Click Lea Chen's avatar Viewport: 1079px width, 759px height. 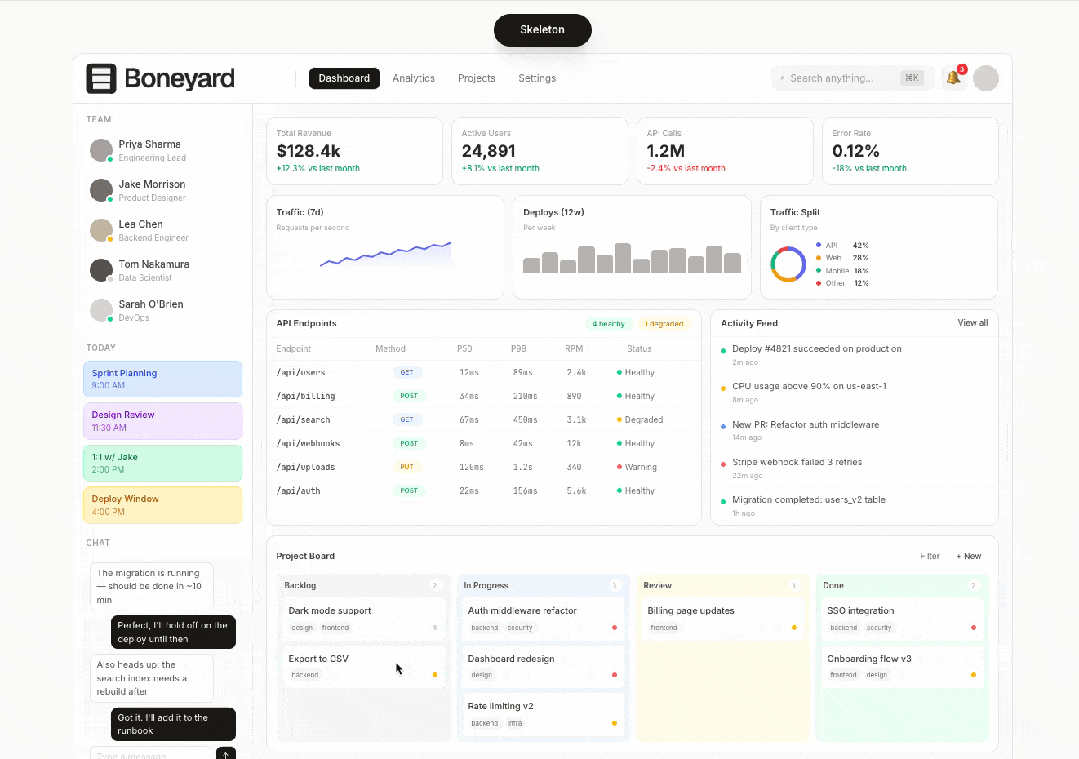tap(101, 230)
